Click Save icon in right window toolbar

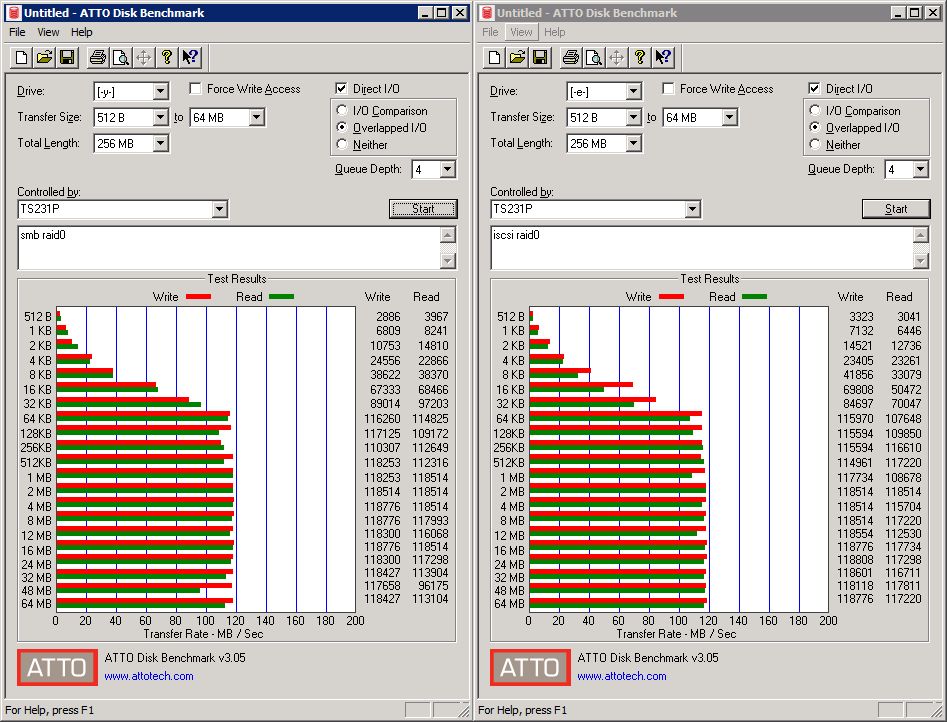point(540,57)
